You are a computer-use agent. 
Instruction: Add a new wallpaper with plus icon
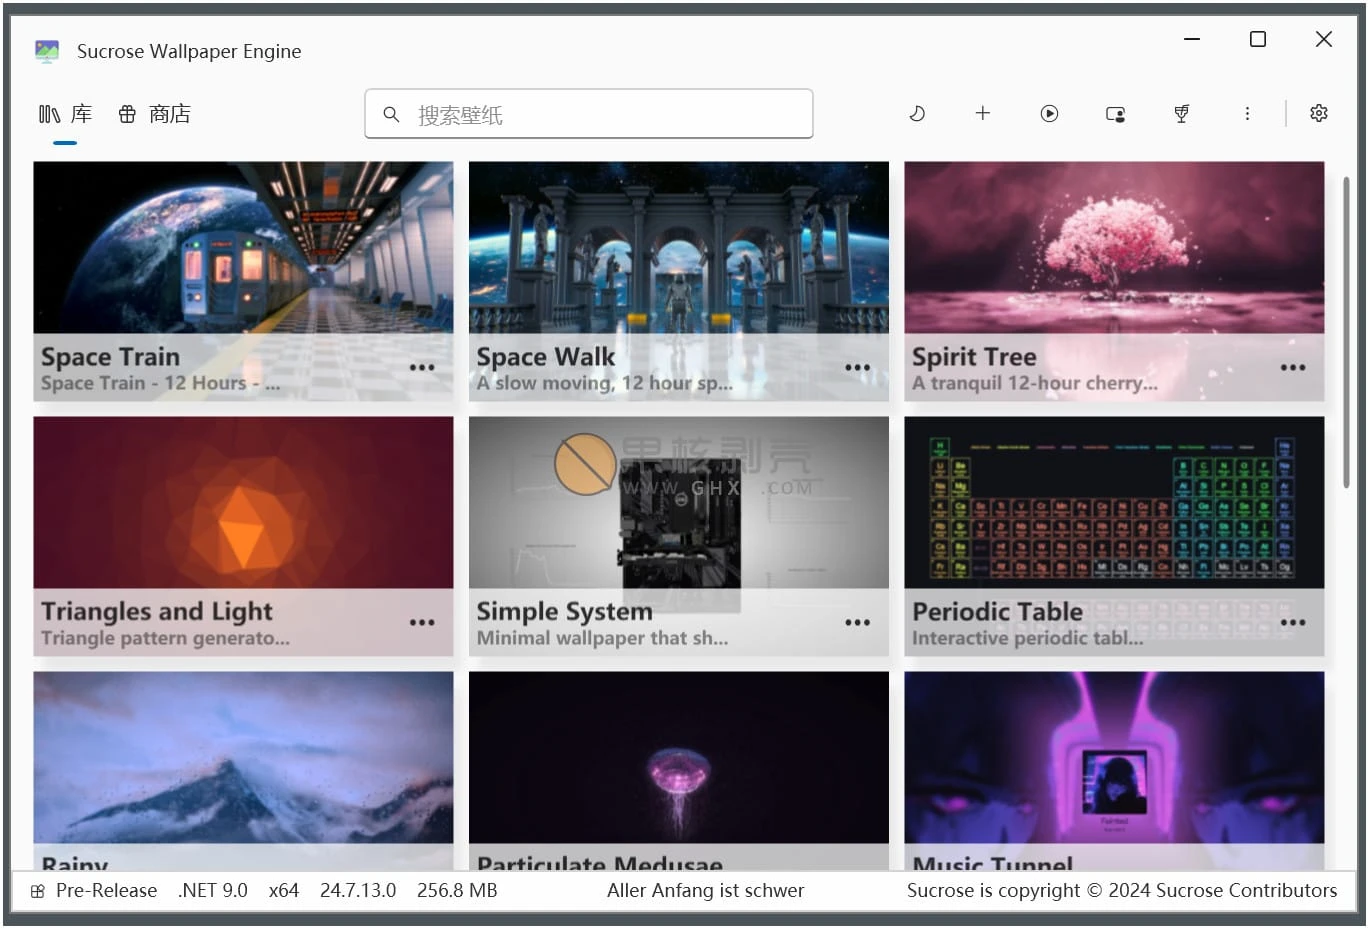(983, 114)
